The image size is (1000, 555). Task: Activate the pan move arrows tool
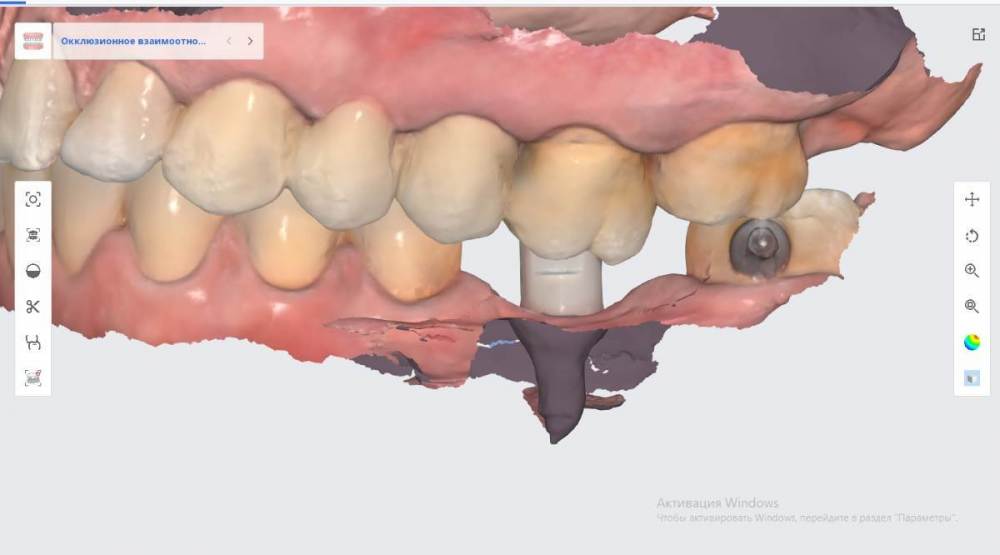(972, 200)
